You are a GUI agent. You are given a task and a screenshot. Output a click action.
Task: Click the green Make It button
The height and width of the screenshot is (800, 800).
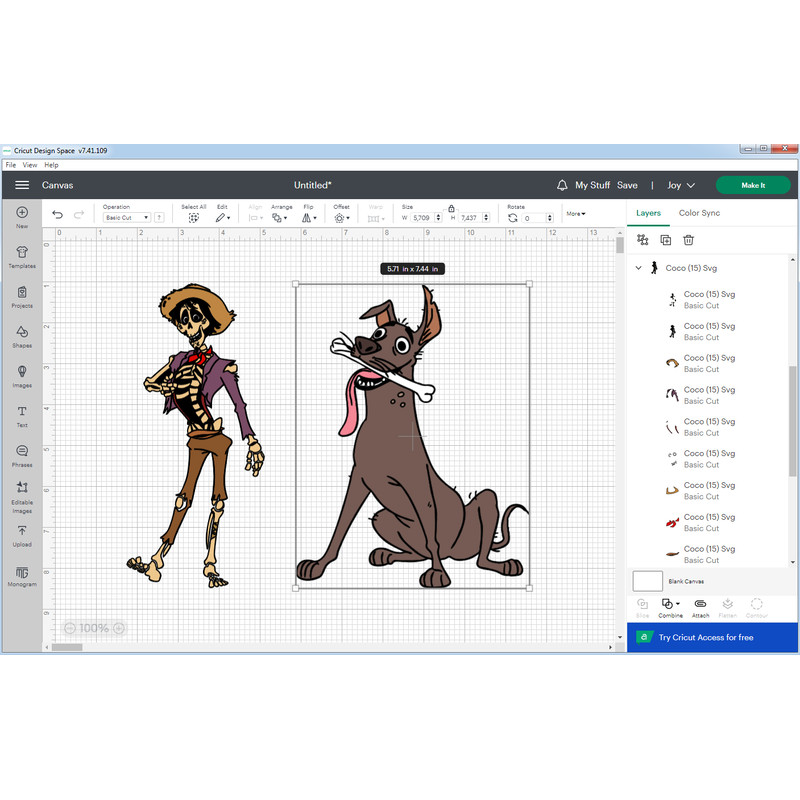tap(752, 185)
